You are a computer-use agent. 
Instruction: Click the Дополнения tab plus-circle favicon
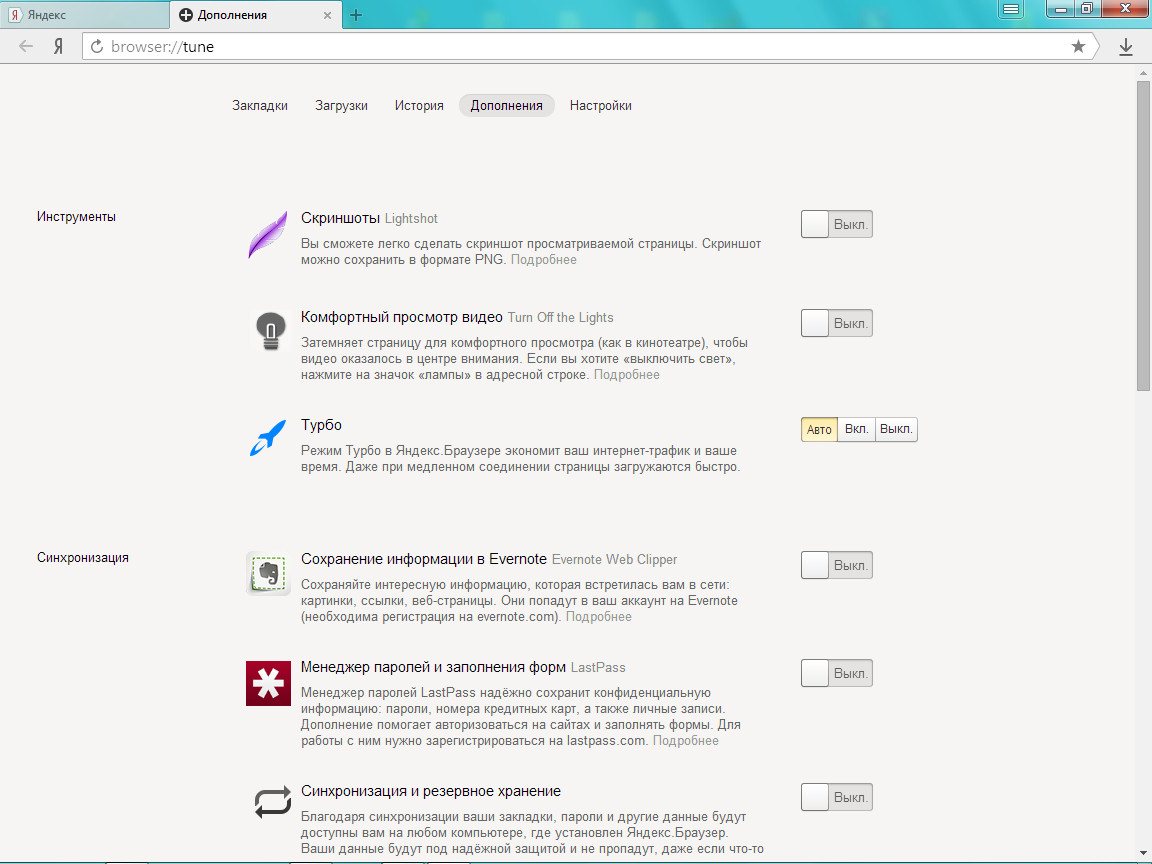[187, 15]
